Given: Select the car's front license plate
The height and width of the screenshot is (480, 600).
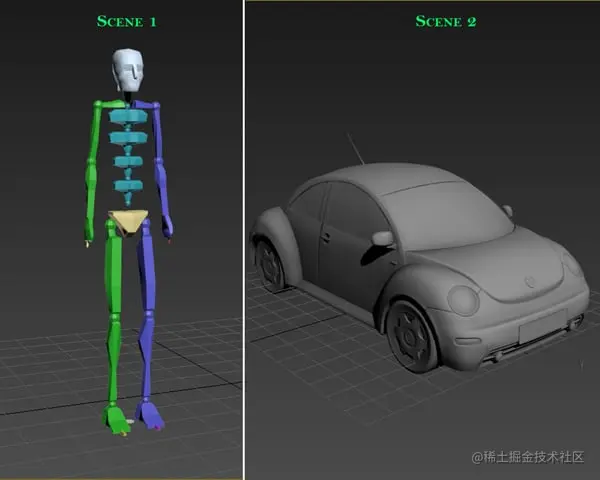Looking at the screenshot, I should click(x=543, y=326).
